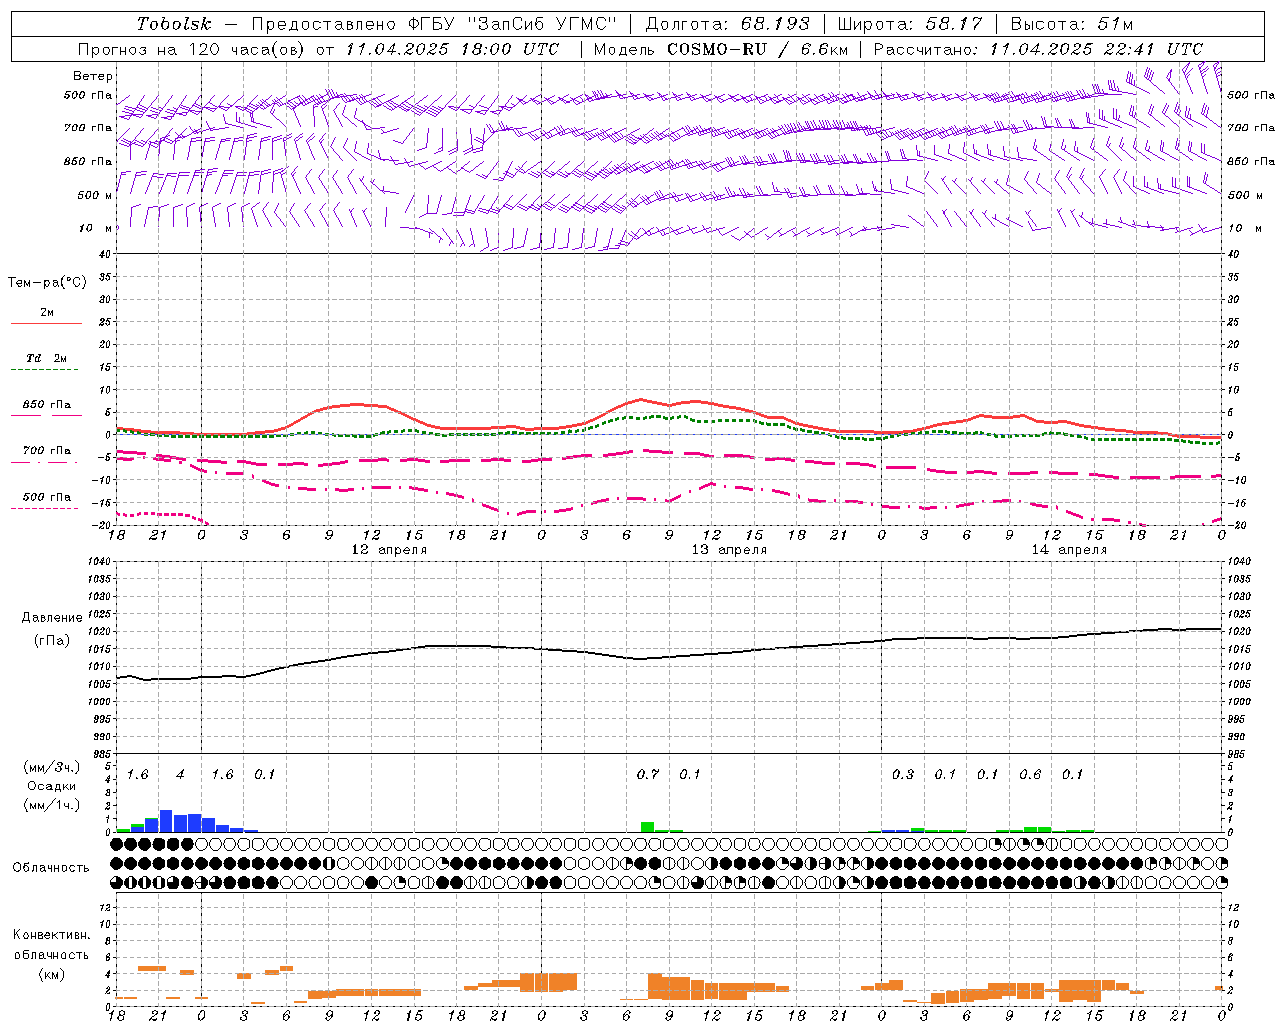This screenshot has height=1024, width=1280.
Task: Click the '0.7' three-hour precipitation value
Action: pyautogui.click(x=648, y=775)
